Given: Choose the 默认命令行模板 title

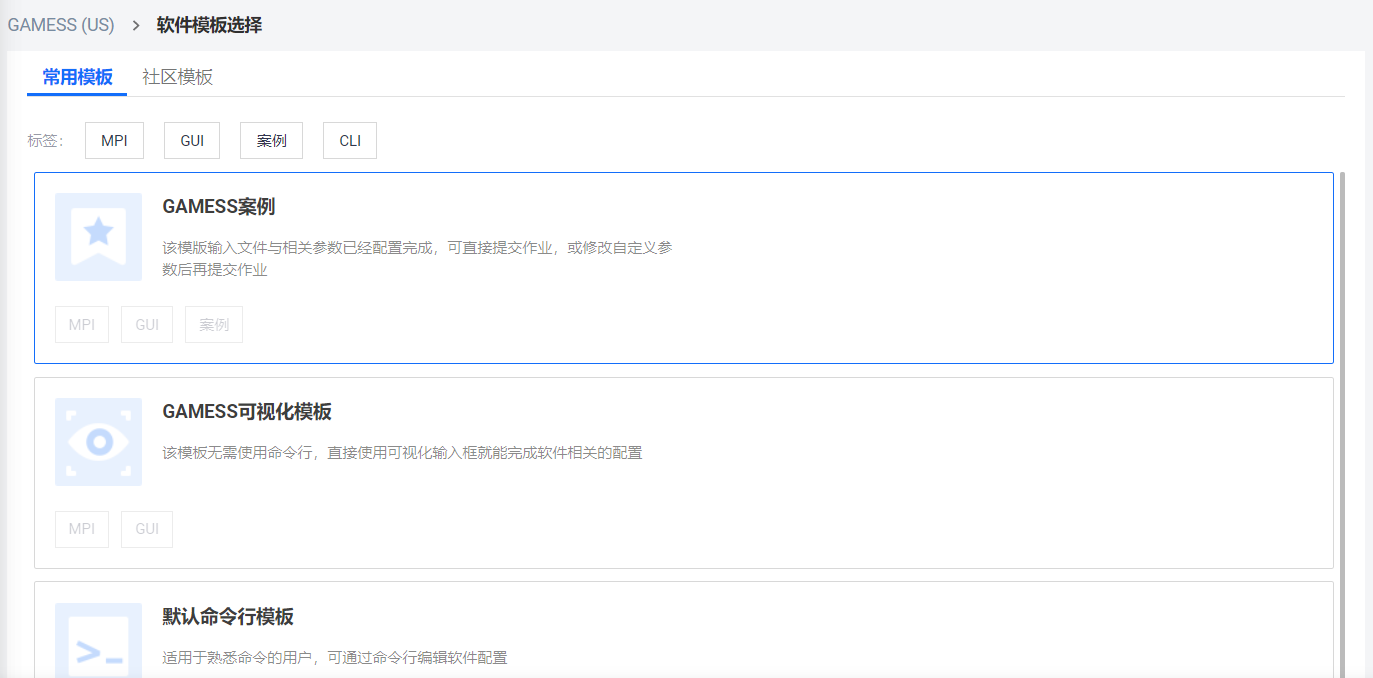Looking at the screenshot, I should (228, 616).
